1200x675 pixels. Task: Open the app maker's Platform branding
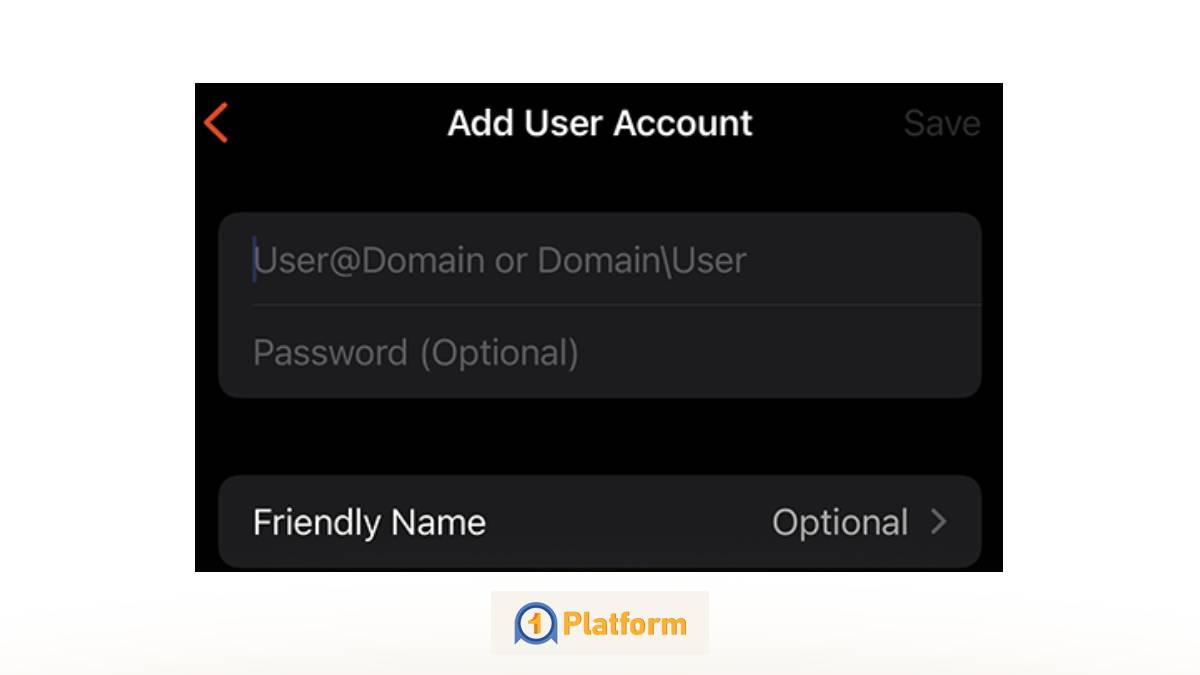tap(600, 622)
